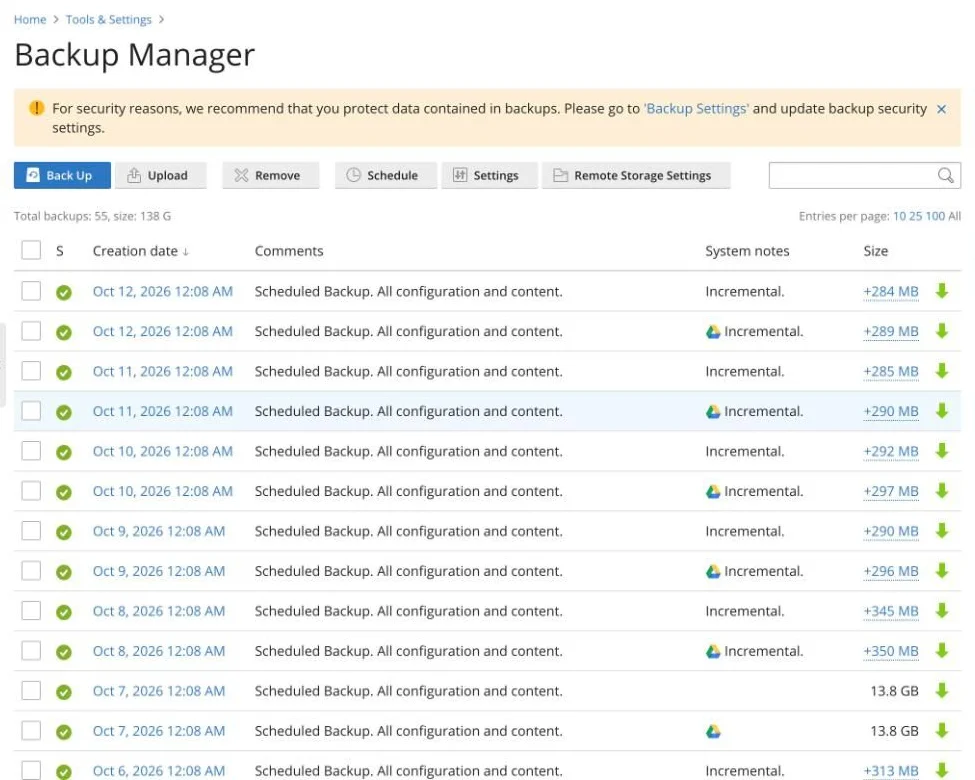
Task: Select checkbox for +292 MB backup
Action: 31,450
